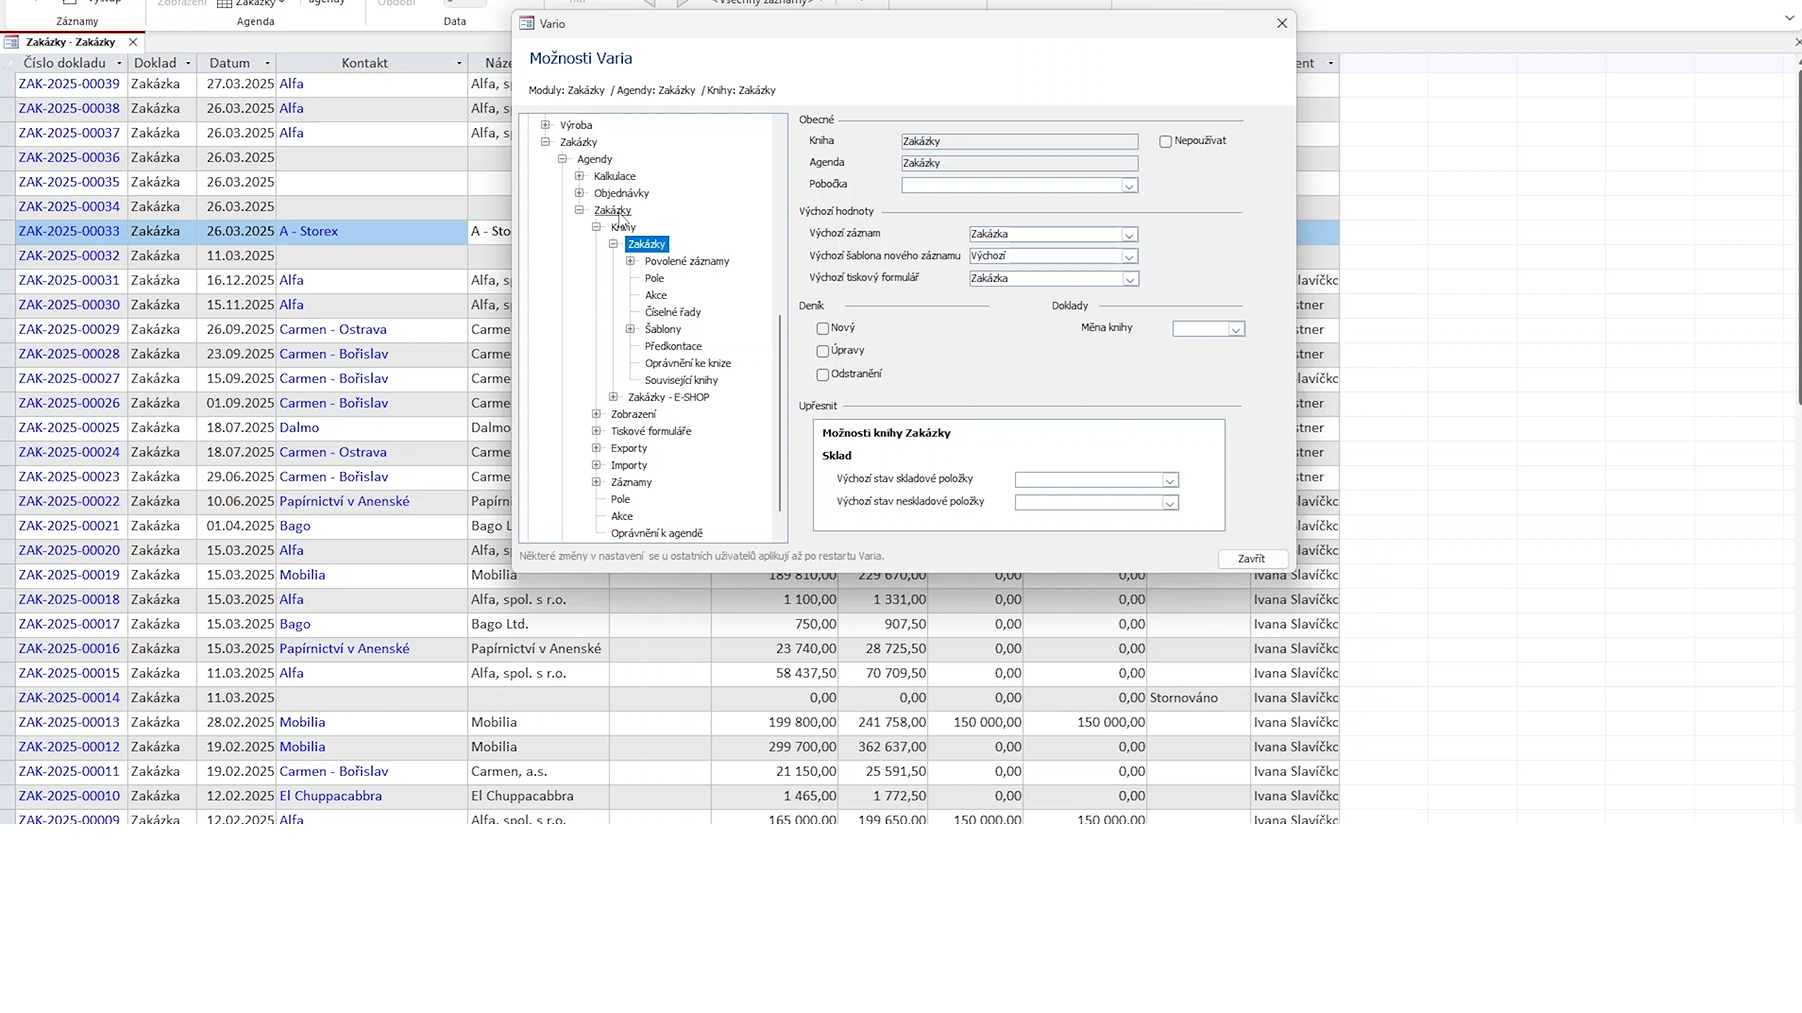Collapse the ribbon with top-right chevron
The image size is (1802, 1013).
(1789, 17)
